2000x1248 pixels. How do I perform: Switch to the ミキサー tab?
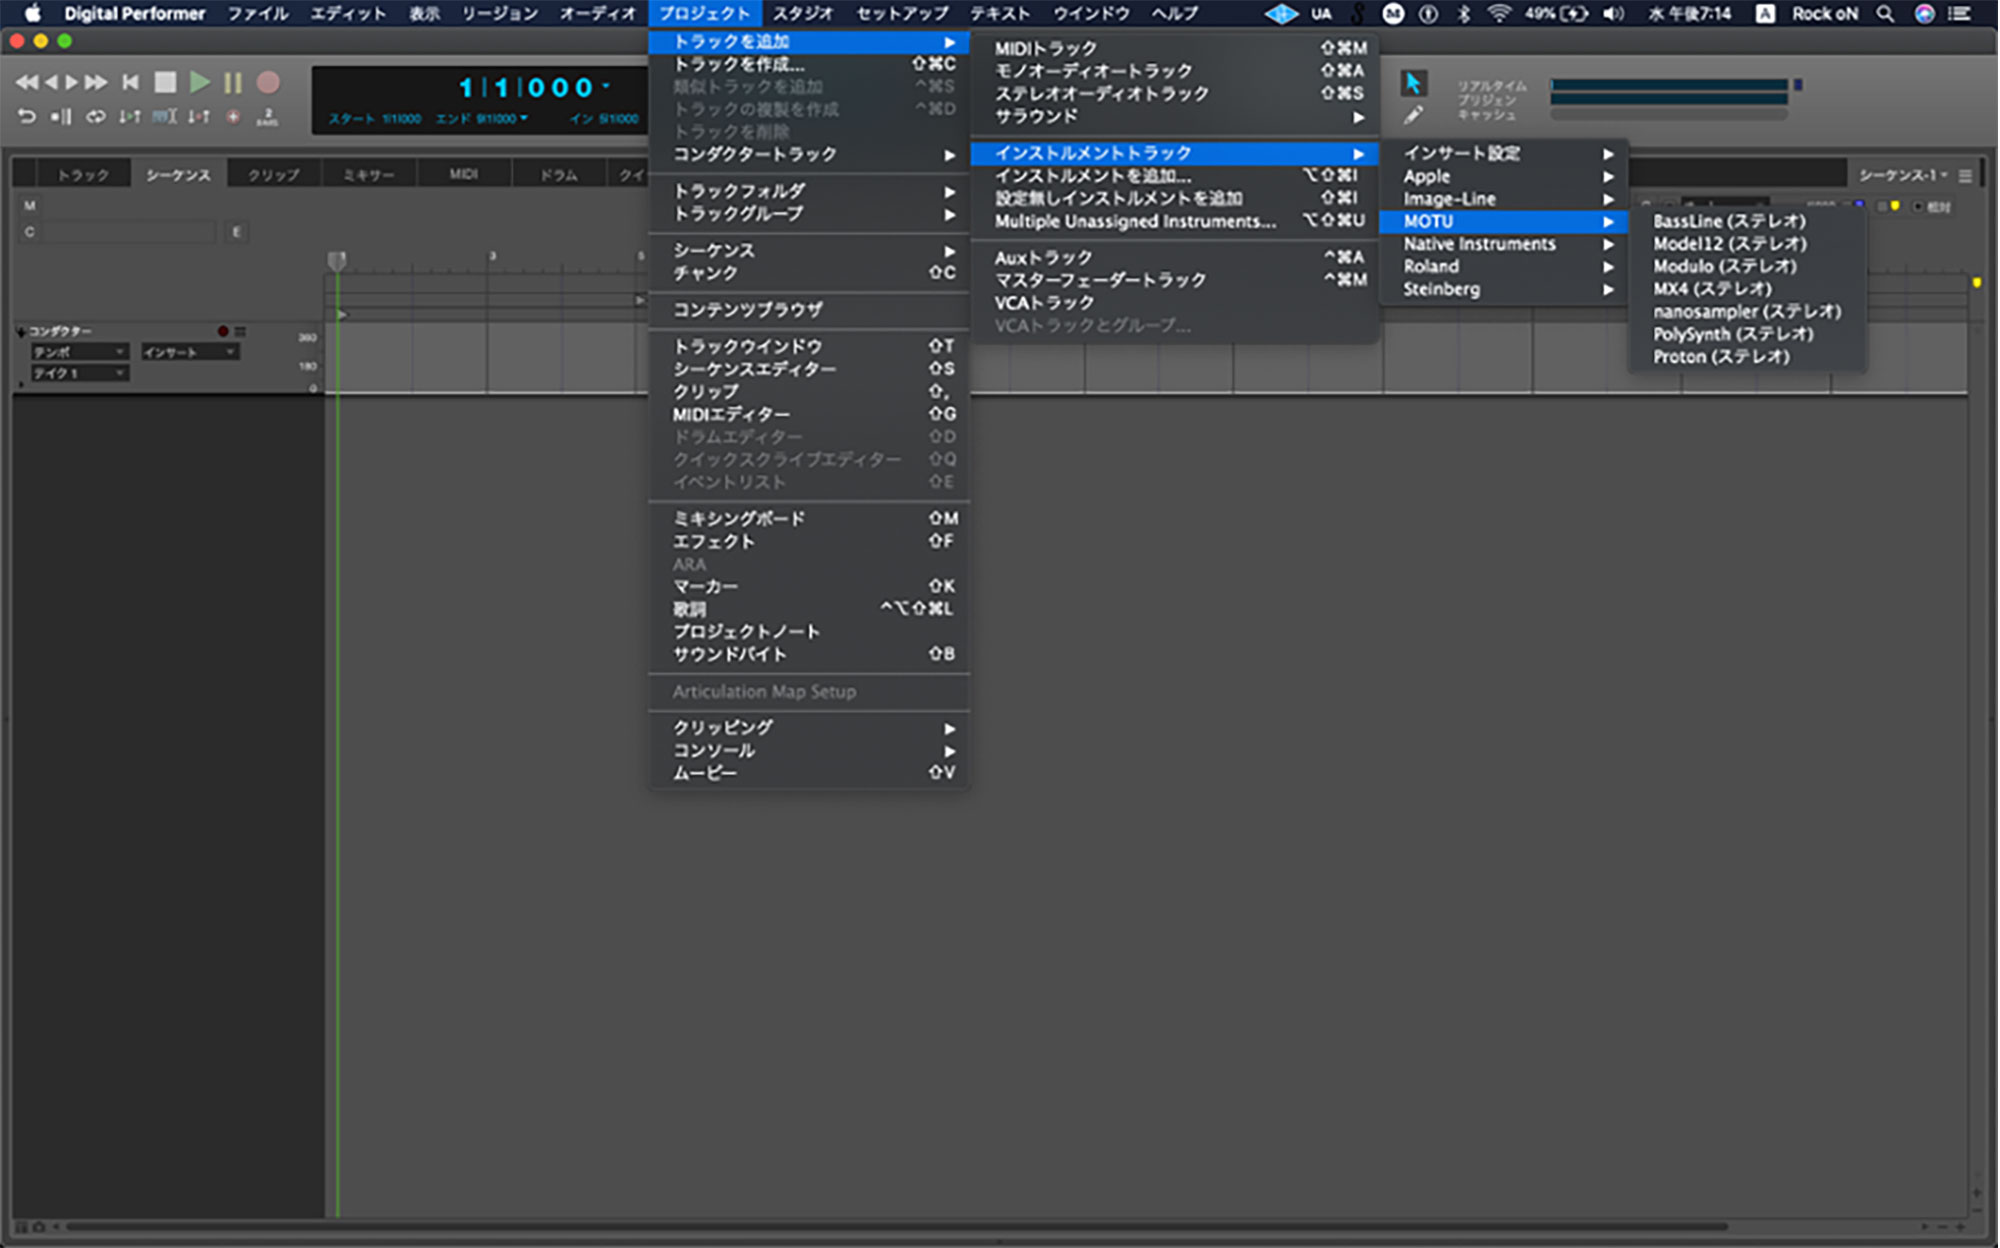point(368,174)
